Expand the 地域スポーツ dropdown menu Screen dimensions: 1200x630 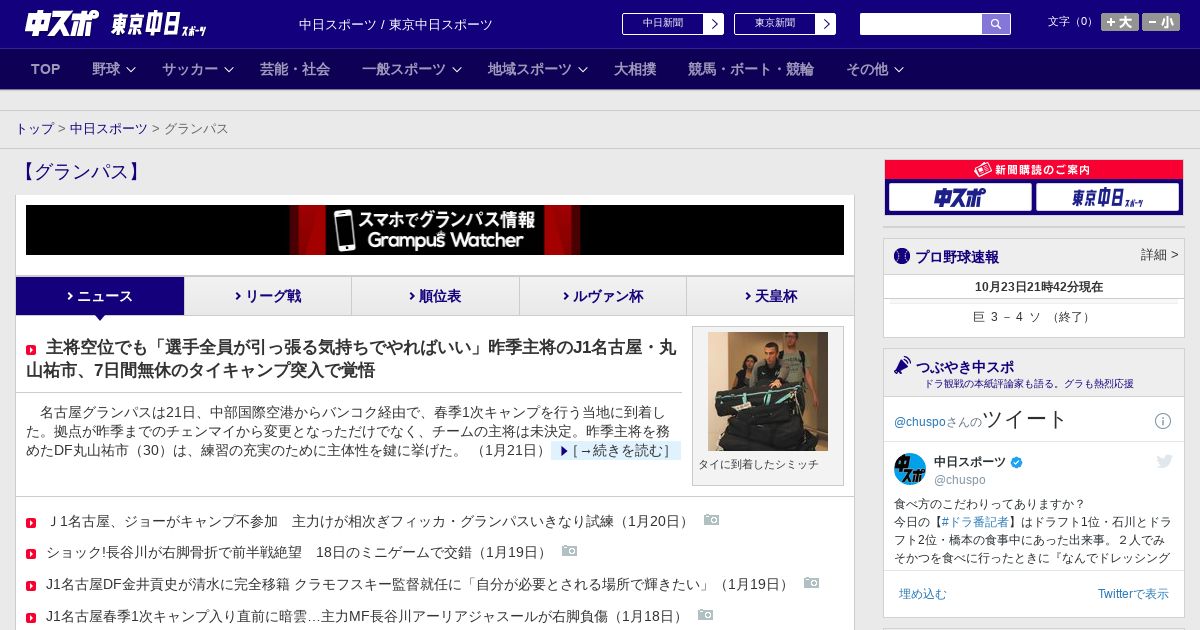pyautogui.click(x=538, y=69)
